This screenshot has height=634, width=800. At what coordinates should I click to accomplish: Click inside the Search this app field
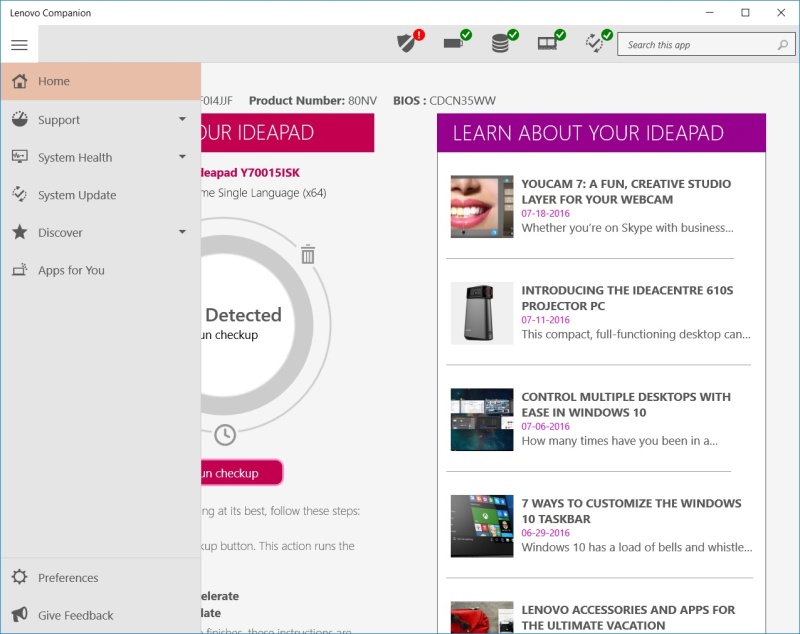pos(706,45)
